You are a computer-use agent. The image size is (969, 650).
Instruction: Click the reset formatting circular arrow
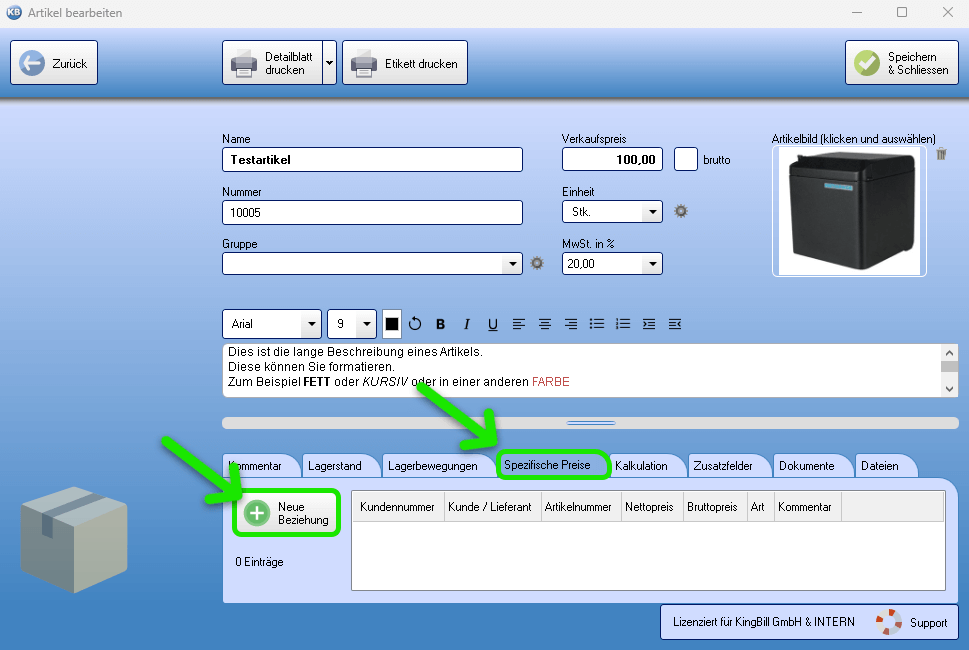click(x=415, y=324)
